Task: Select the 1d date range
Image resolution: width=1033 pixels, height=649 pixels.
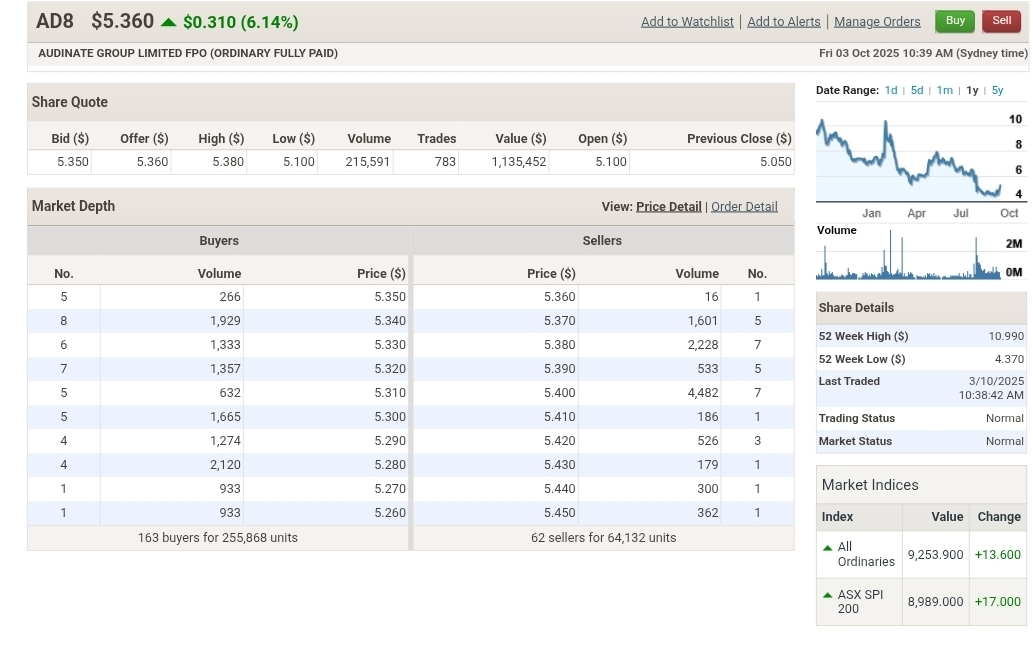Action: click(891, 91)
